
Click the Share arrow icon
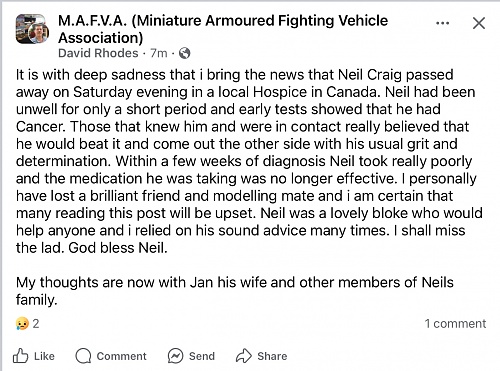pos(244,356)
